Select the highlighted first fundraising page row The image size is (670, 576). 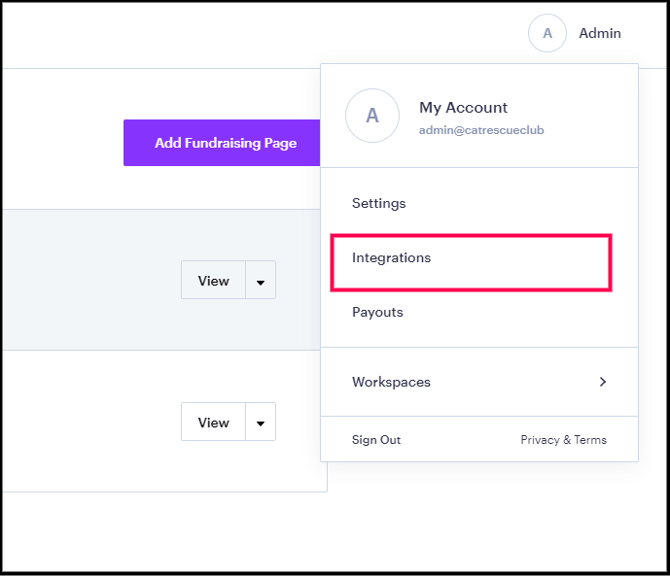point(90,280)
